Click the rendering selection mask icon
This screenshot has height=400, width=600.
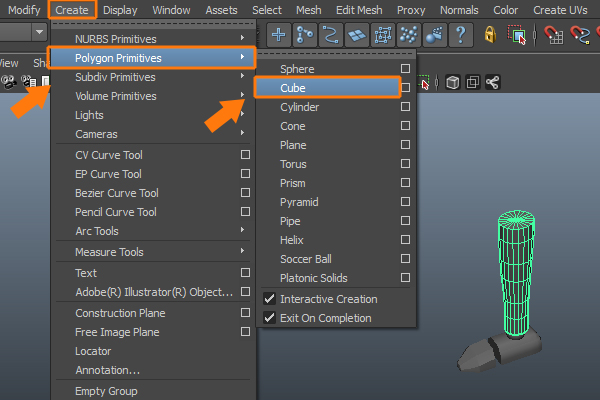435,35
